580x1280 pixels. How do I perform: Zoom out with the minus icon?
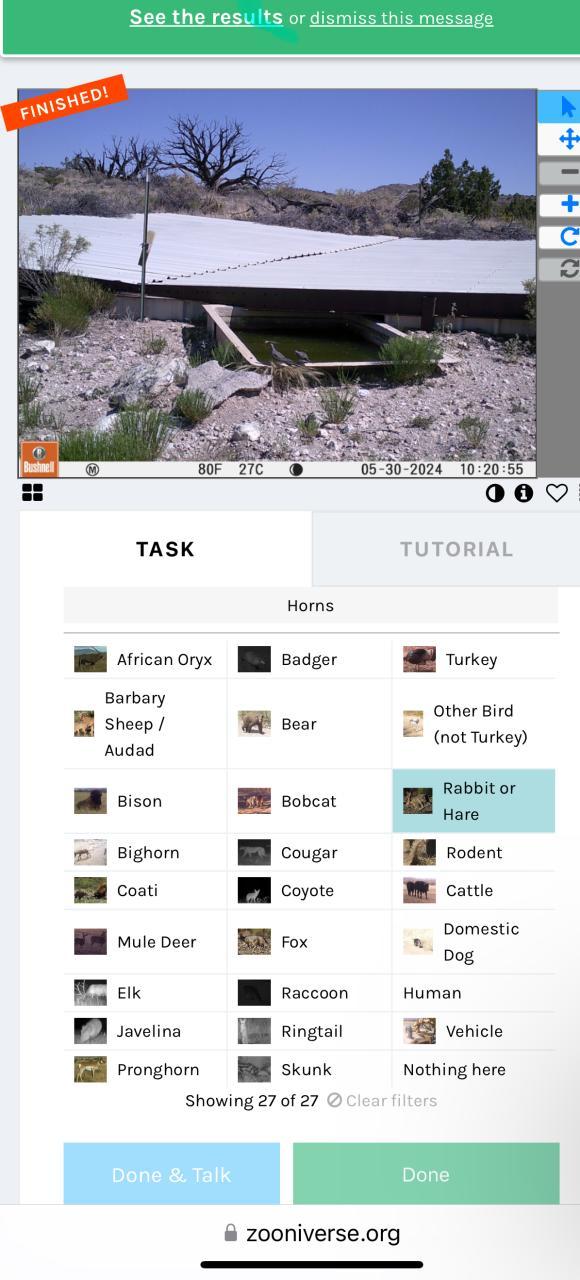(568, 172)
